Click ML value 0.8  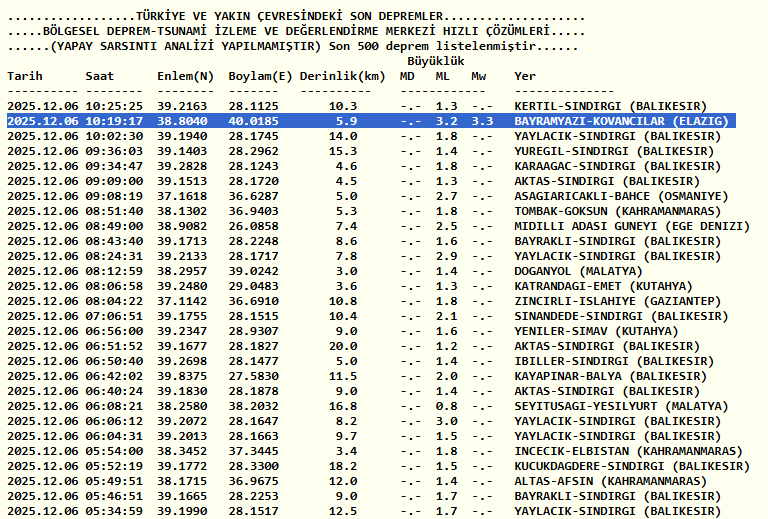pos(447,406)
